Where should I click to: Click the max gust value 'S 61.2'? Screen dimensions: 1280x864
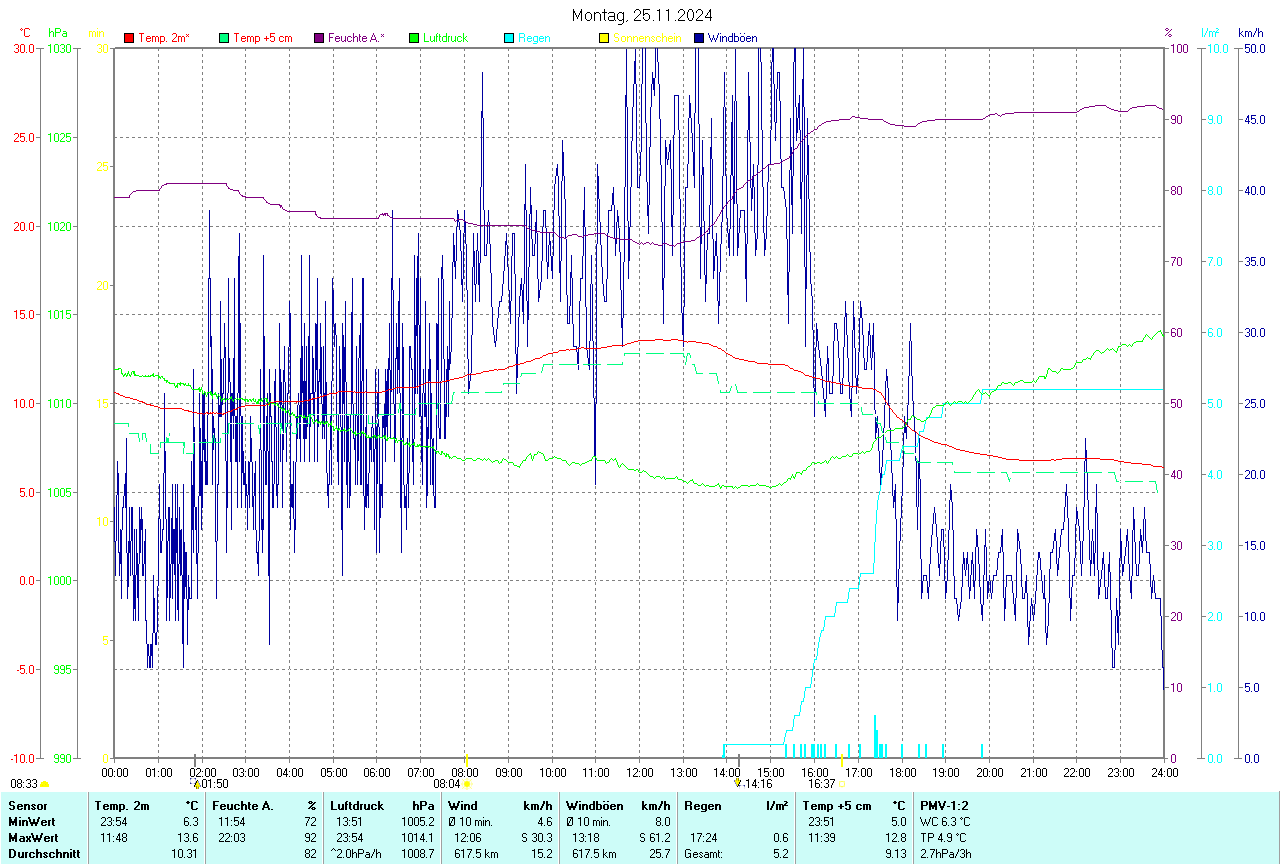coord(654,837)
